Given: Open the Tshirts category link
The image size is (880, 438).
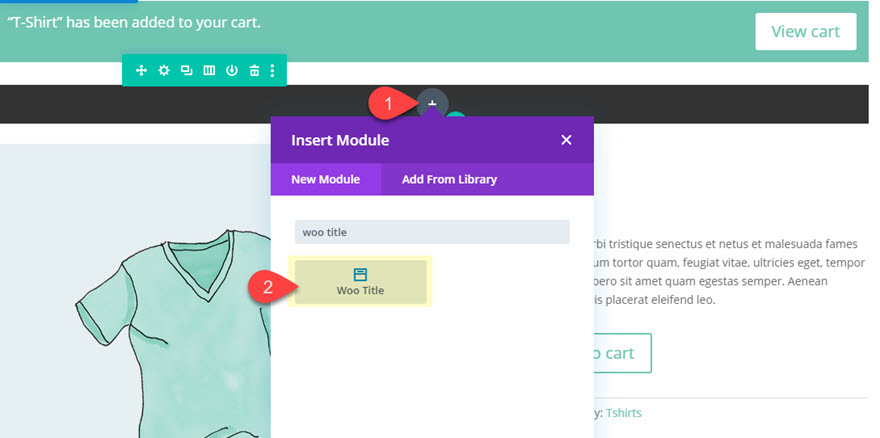Looking at the screenshot, I should click(624, 413).
